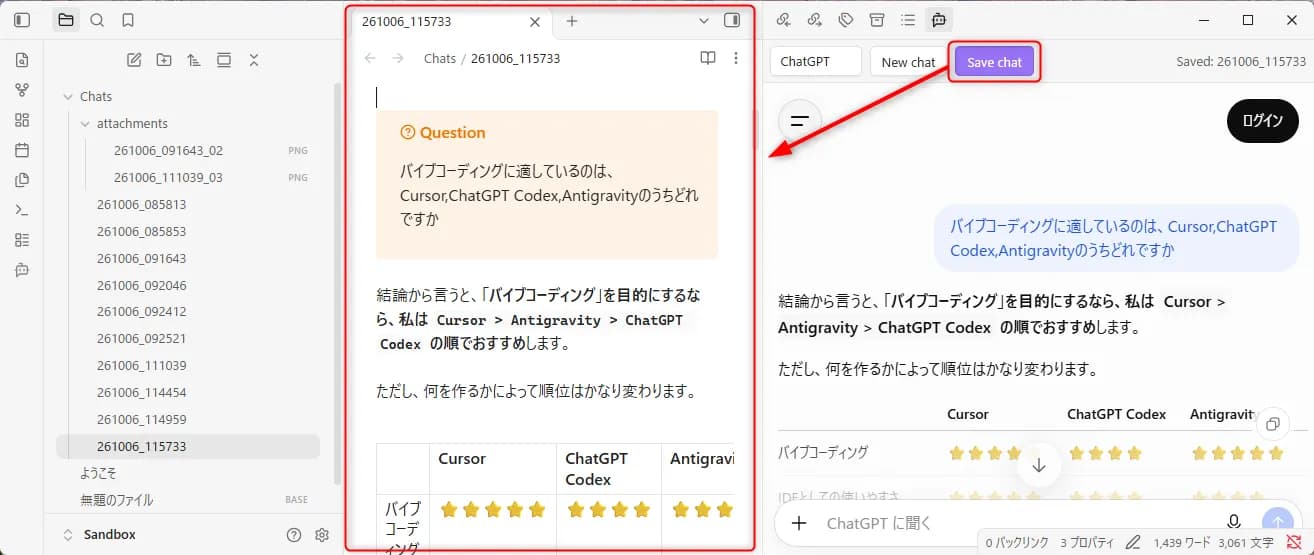Collapse all folders icon in explorer
The height and width of the screenshot is (555, 1314).
tap(254, 60)
